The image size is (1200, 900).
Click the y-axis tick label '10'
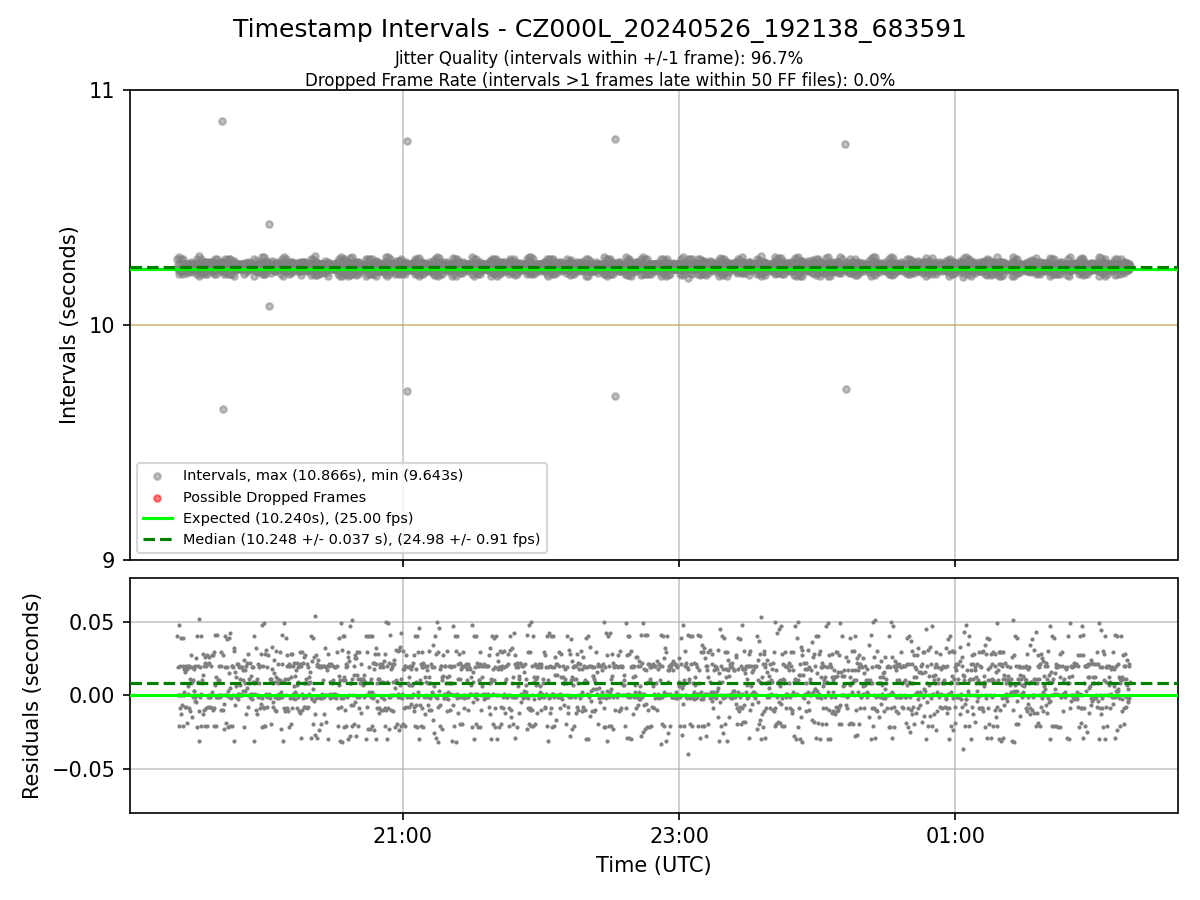point(104,325)
